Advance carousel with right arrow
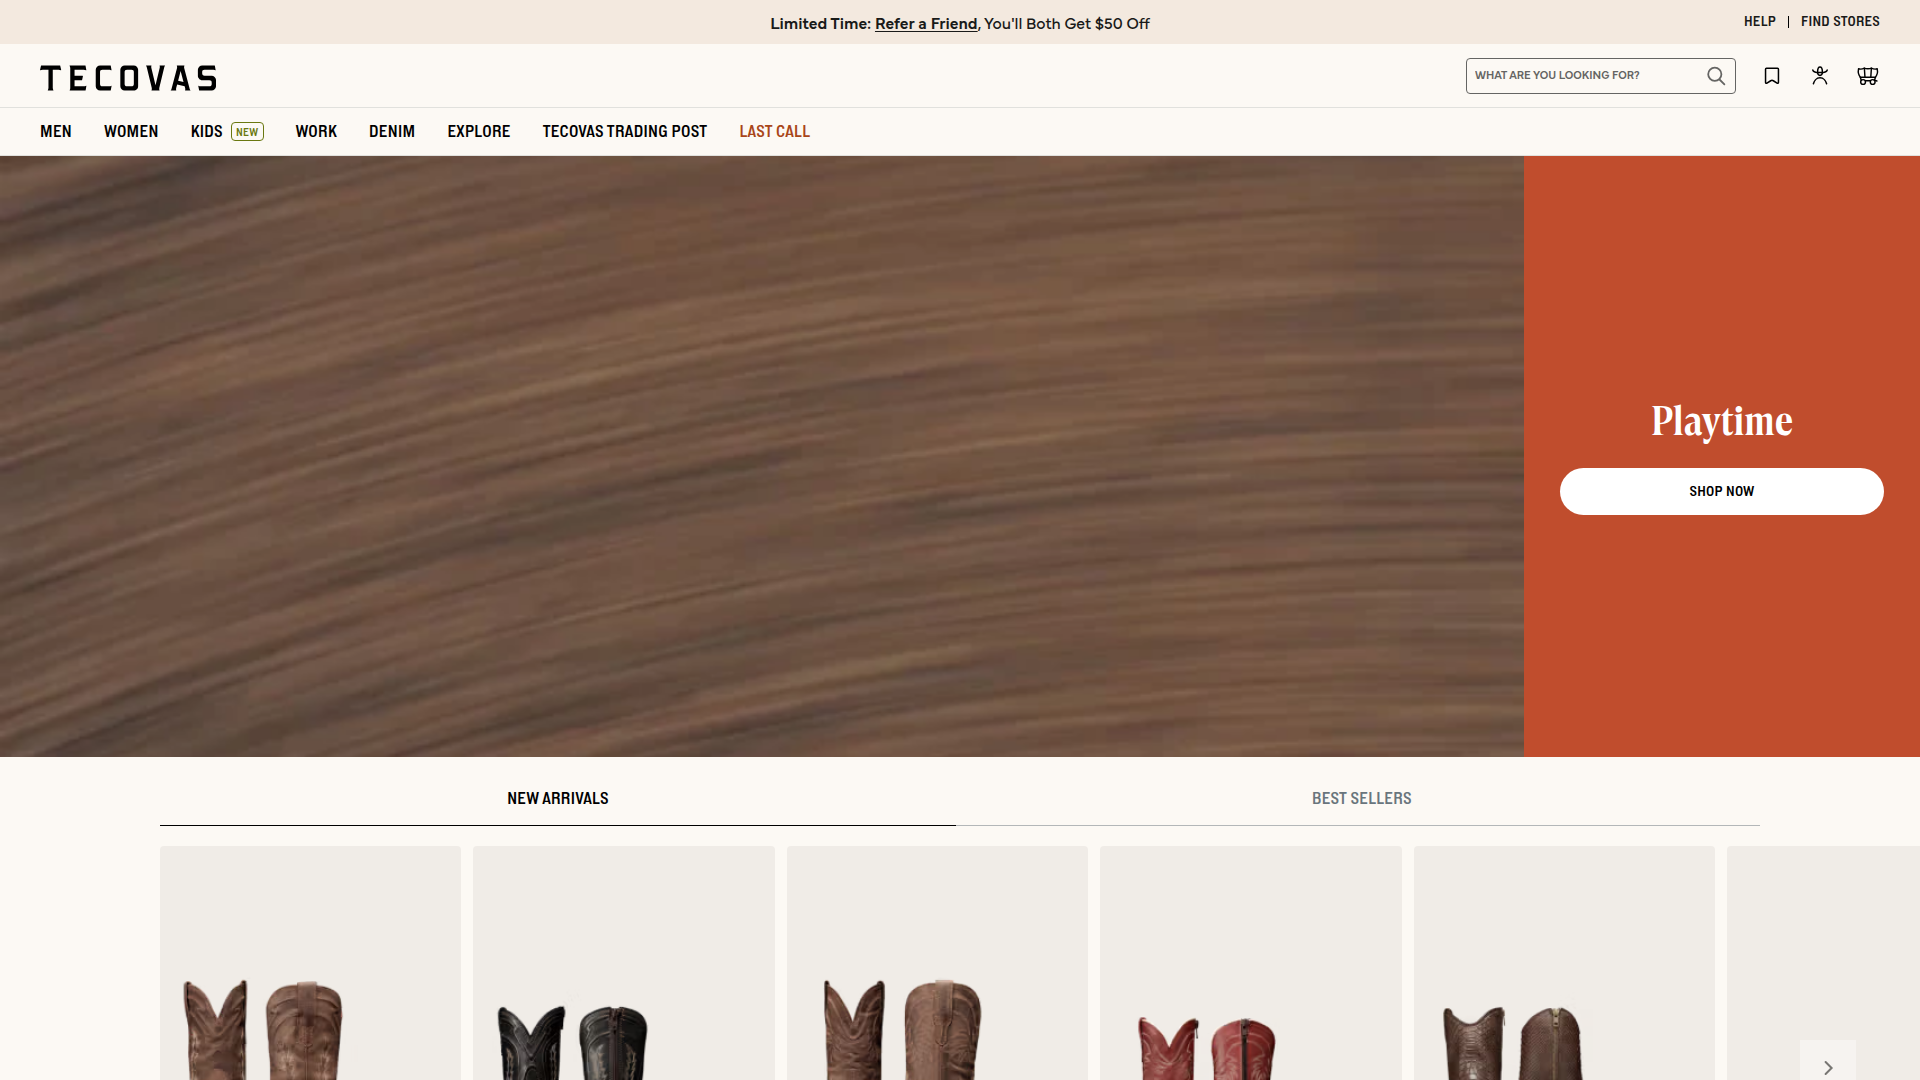This screenshot has height=1080, width=1920. pos(1828,1066)
